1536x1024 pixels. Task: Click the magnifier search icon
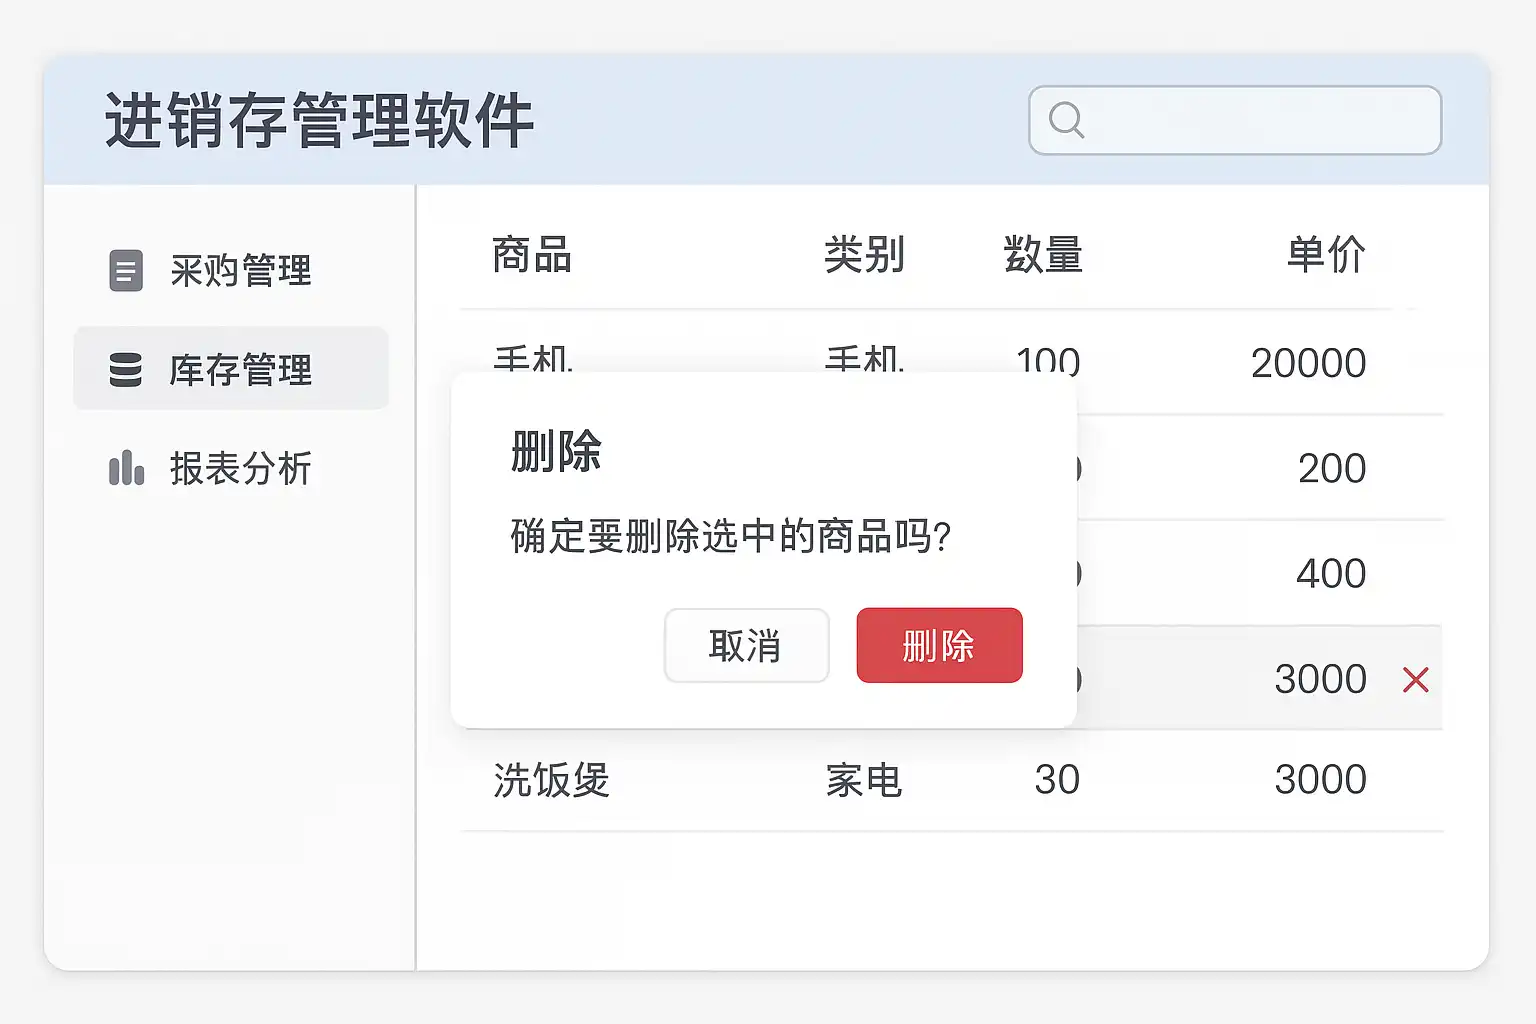1066,120
